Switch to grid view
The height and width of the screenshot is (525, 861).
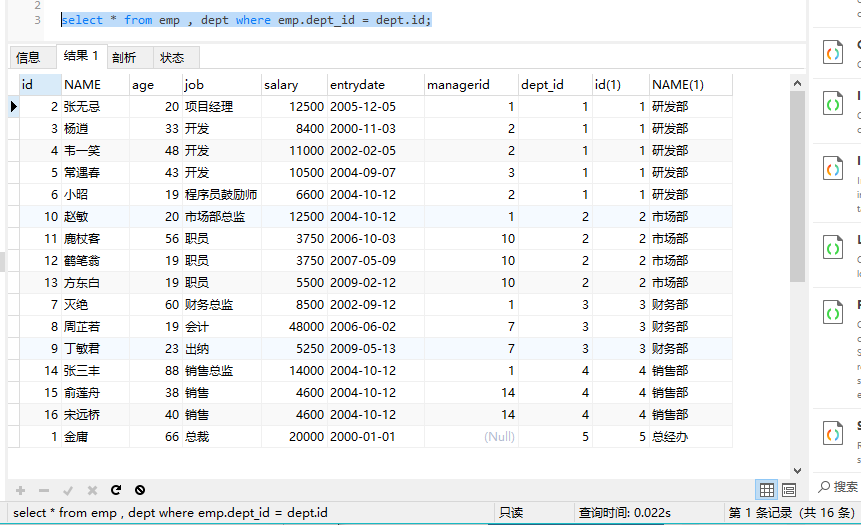[767, 489]
